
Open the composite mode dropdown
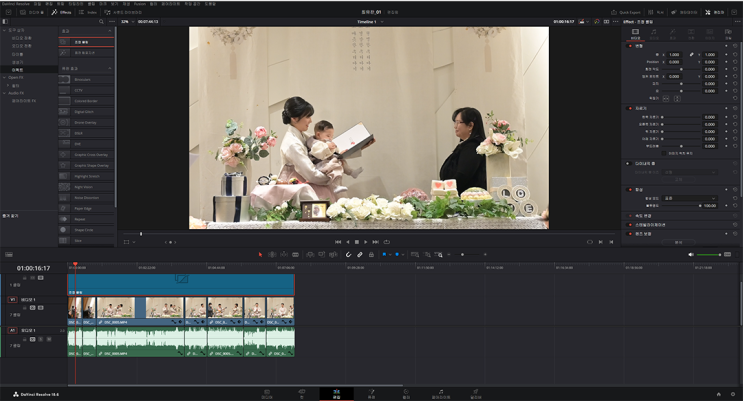click(691, 198)
